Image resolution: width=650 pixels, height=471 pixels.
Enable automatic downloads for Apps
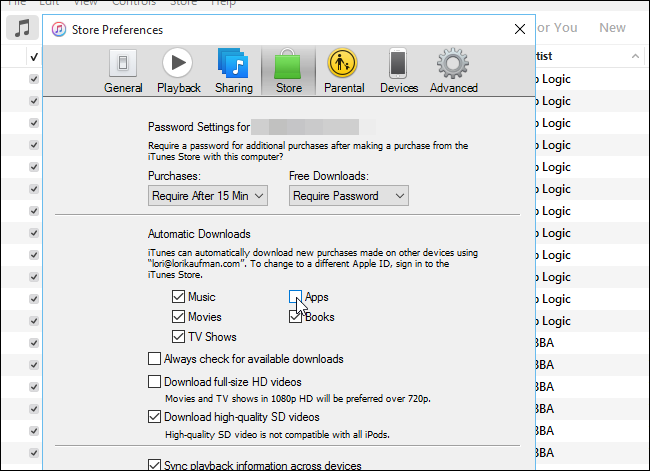tap(296, 297)
